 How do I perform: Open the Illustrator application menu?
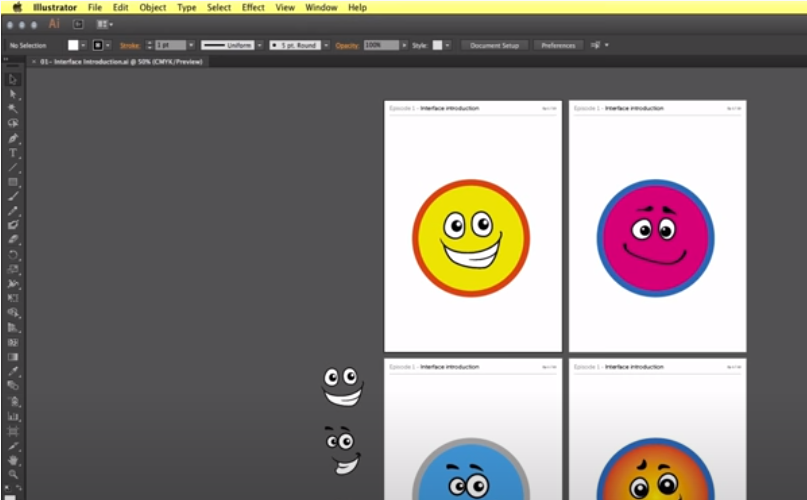coord(55,7)
